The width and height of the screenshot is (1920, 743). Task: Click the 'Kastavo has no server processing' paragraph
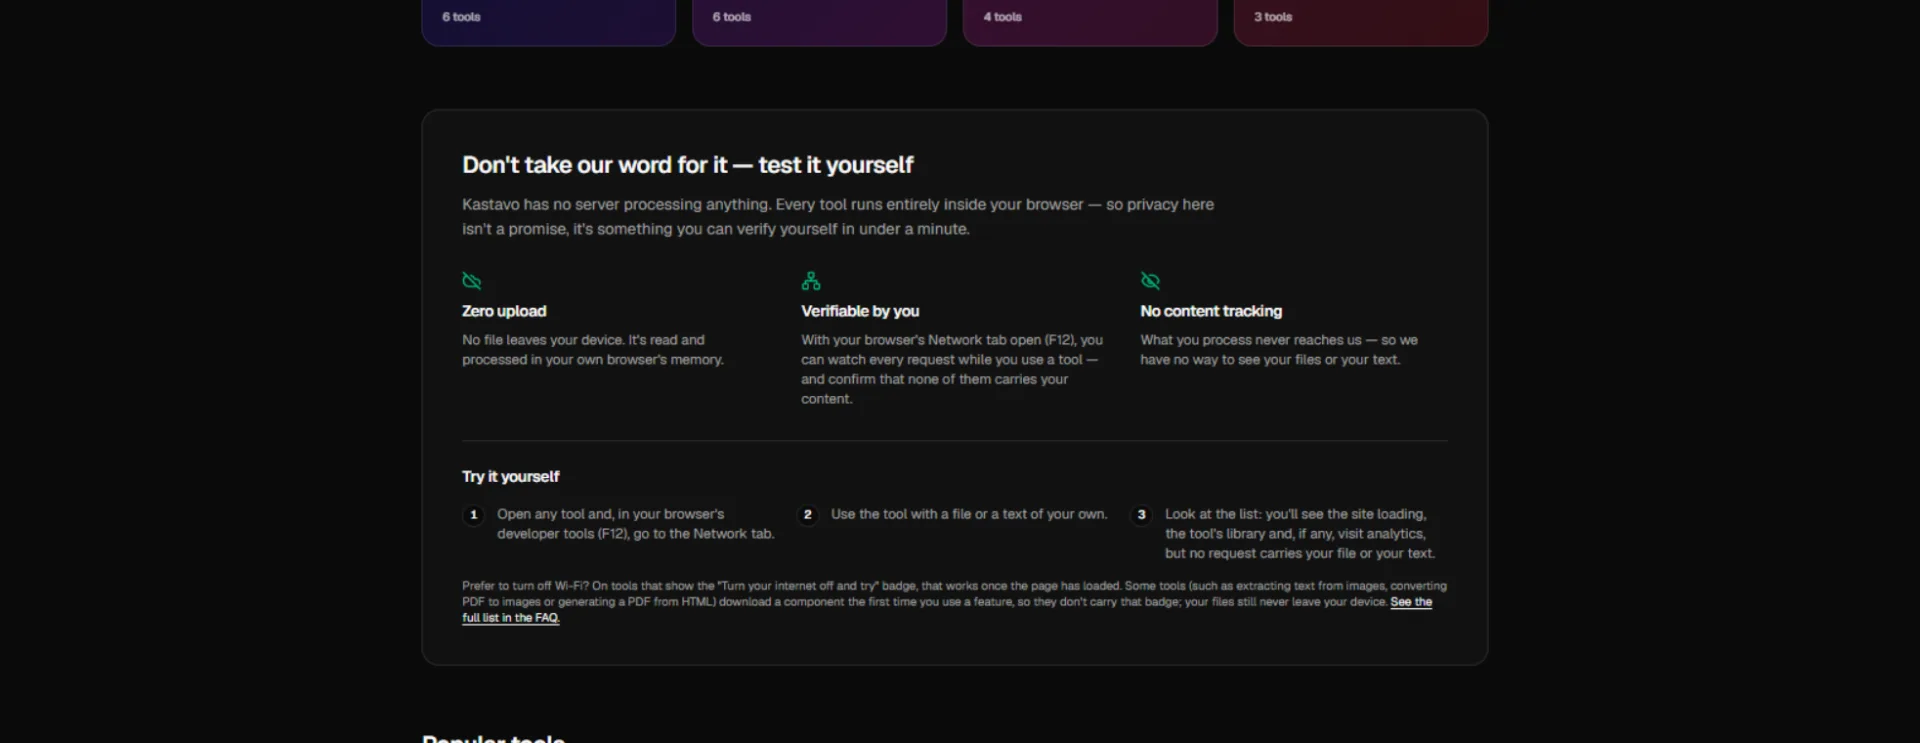(838, 217)
